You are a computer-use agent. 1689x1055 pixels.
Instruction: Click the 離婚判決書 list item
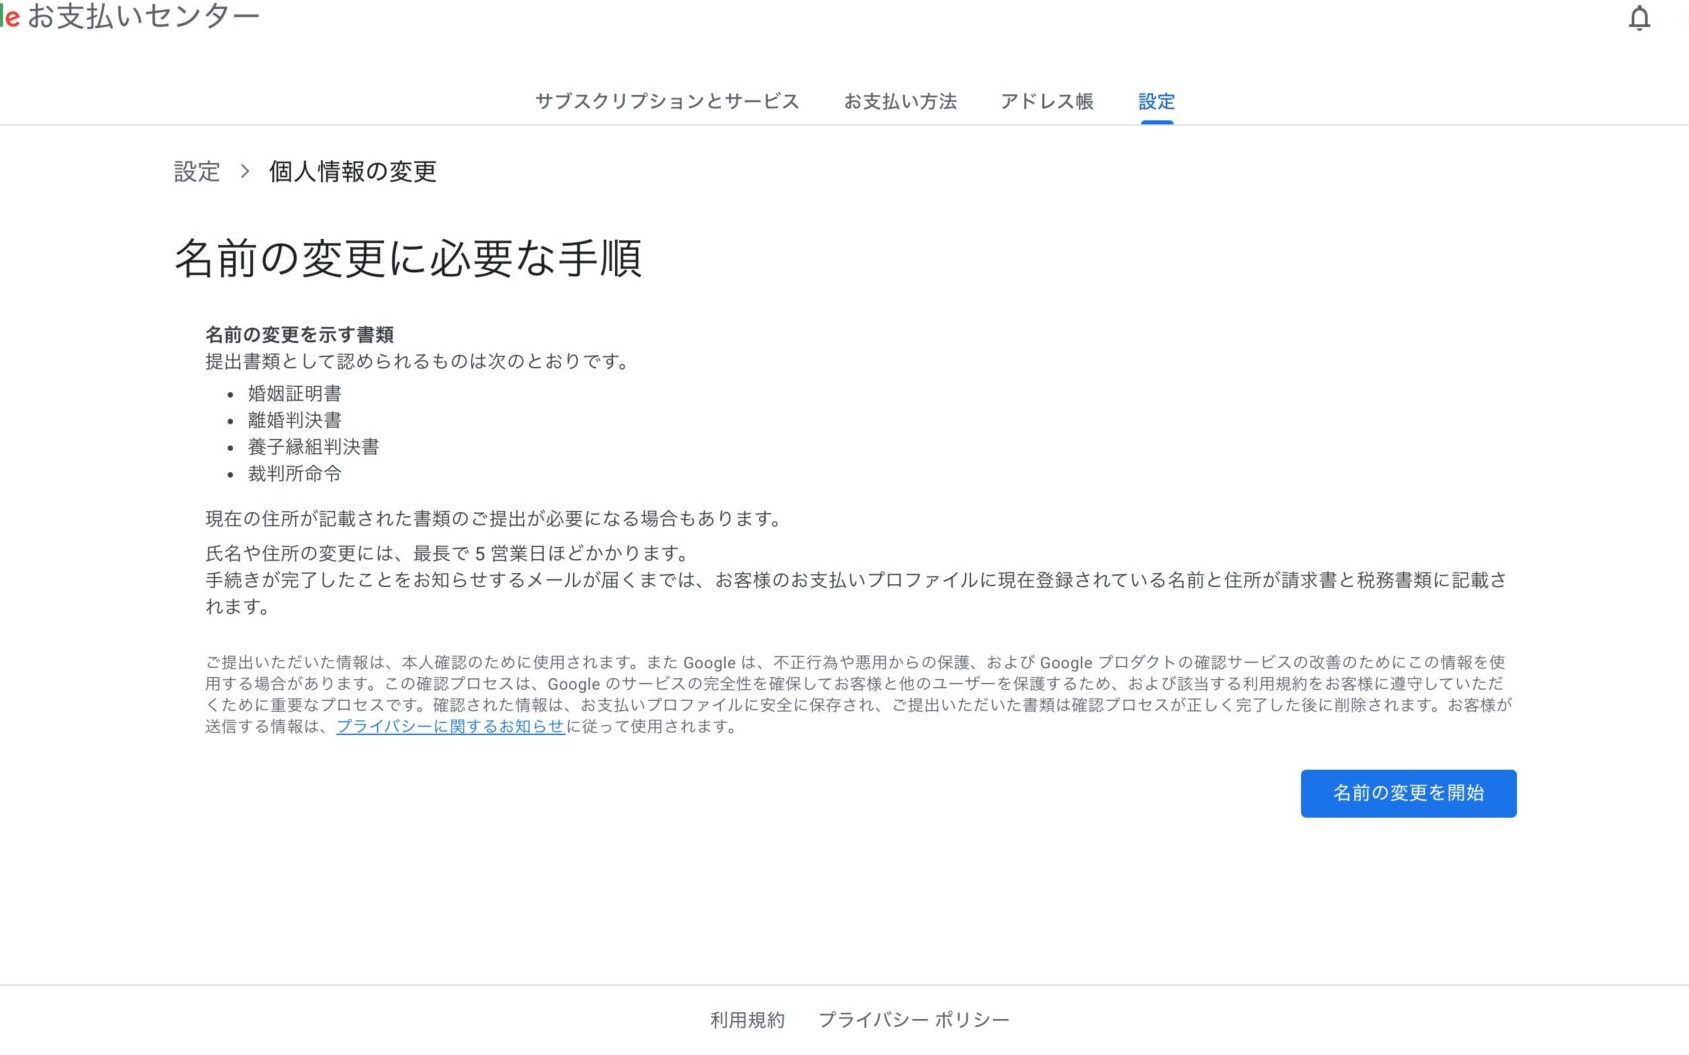pyautogui.click(x=295, y=420)
